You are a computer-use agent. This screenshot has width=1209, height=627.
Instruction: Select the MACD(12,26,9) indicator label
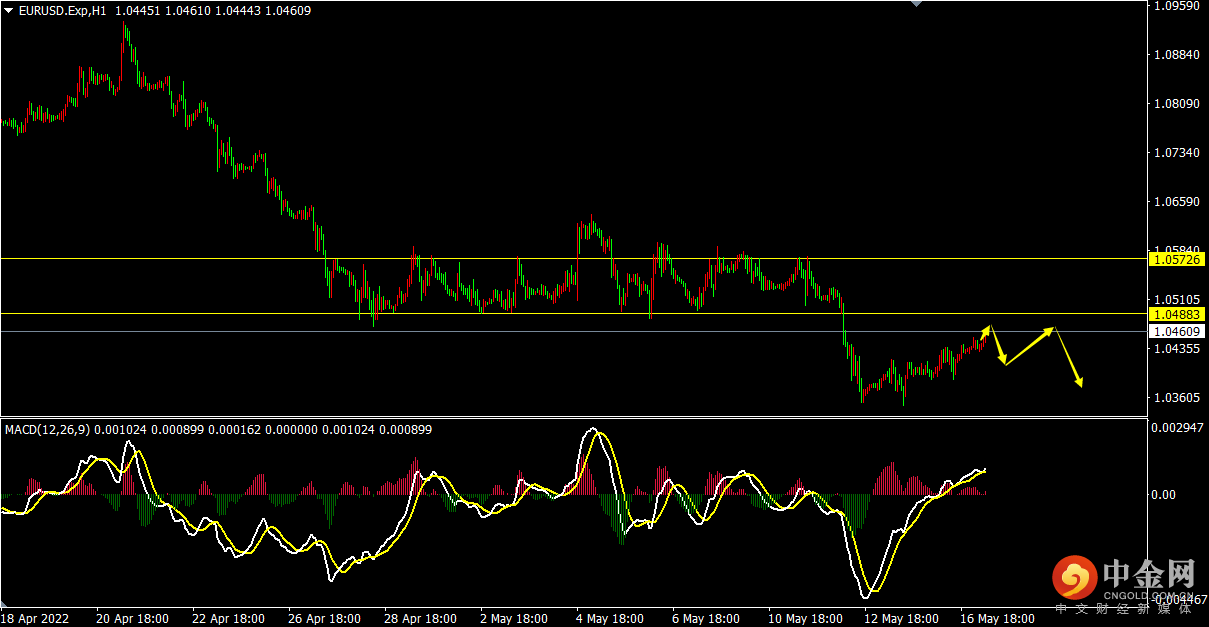click(48, 429)
